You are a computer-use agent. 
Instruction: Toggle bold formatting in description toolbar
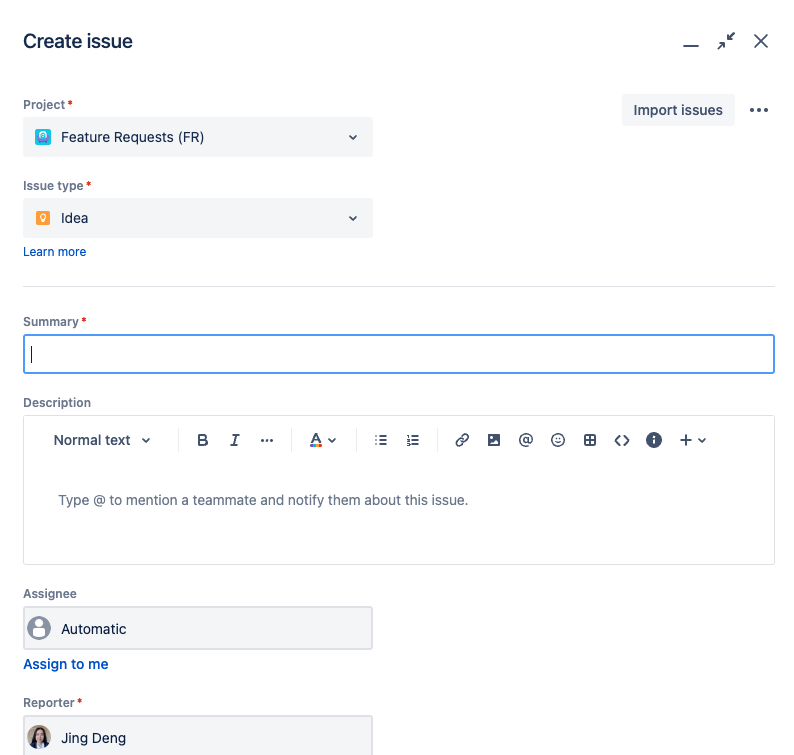coord(203,440)
